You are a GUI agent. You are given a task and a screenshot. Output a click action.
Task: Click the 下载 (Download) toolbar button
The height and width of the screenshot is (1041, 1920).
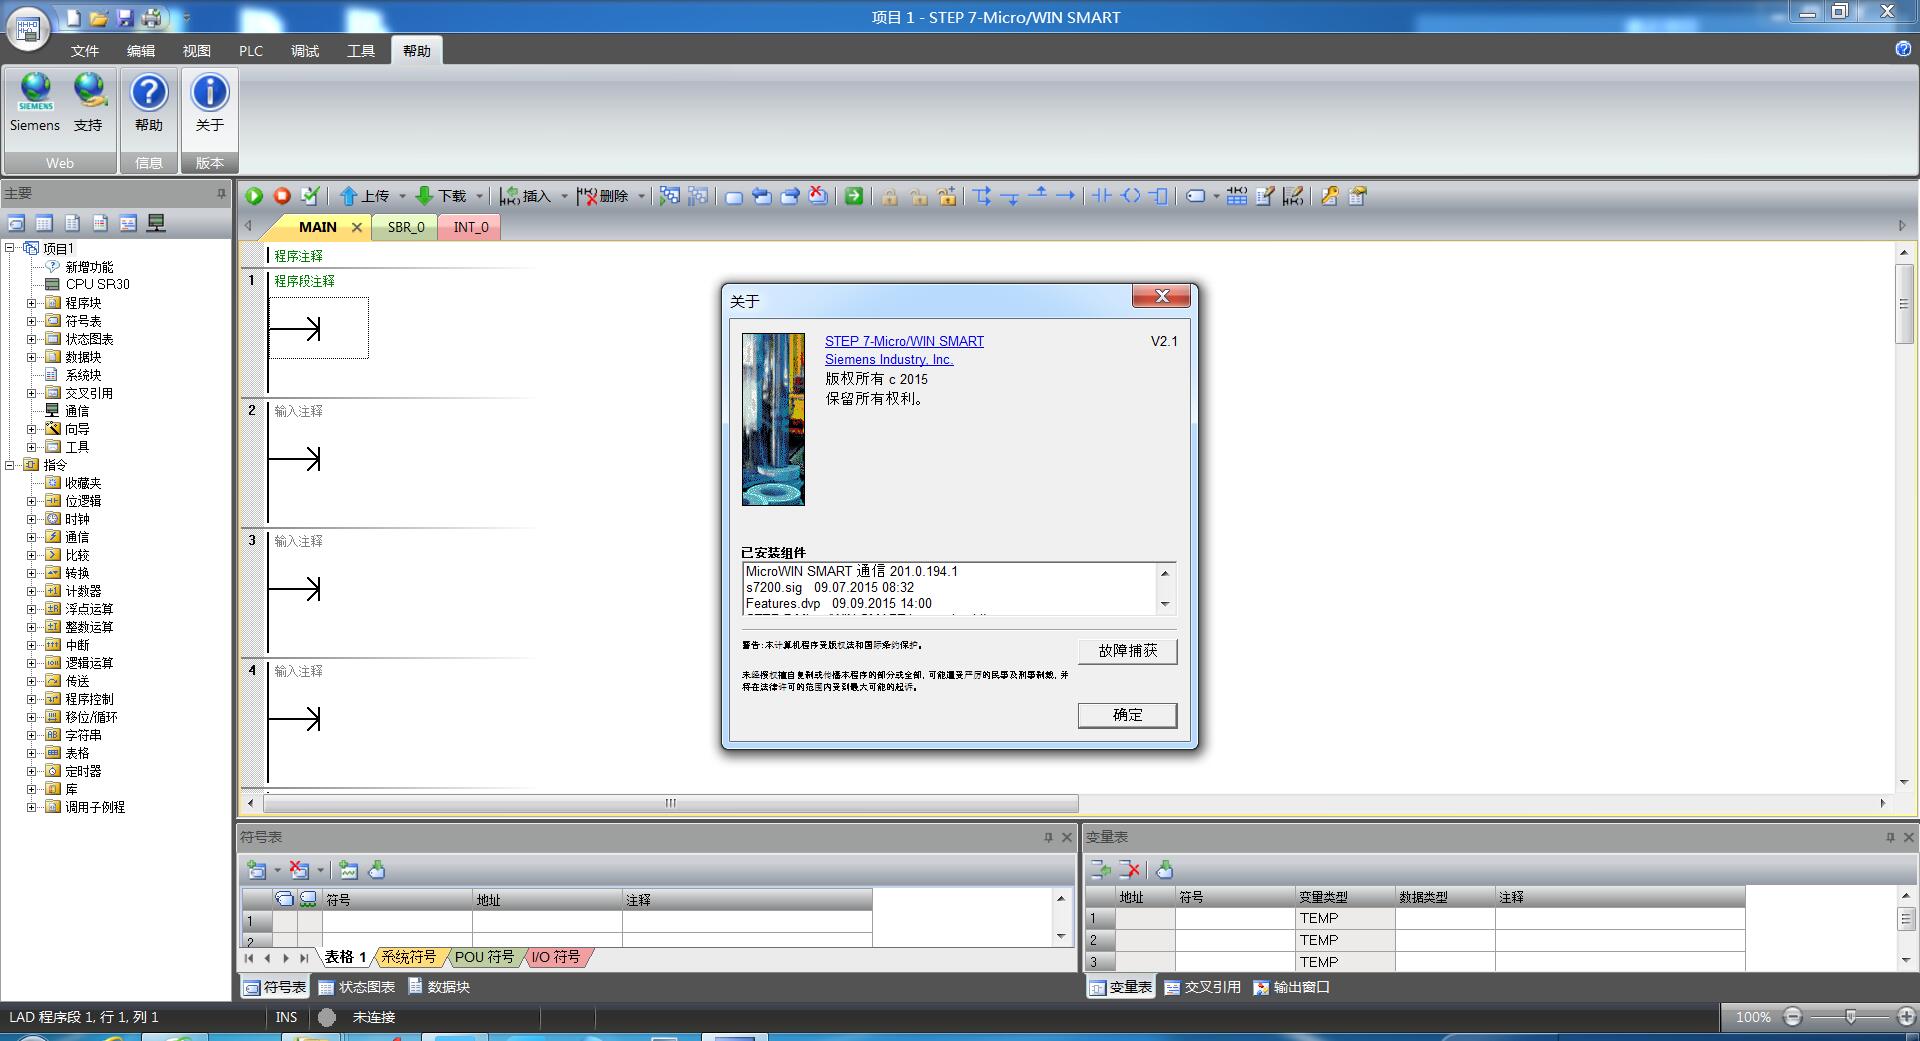coord(442,196)
